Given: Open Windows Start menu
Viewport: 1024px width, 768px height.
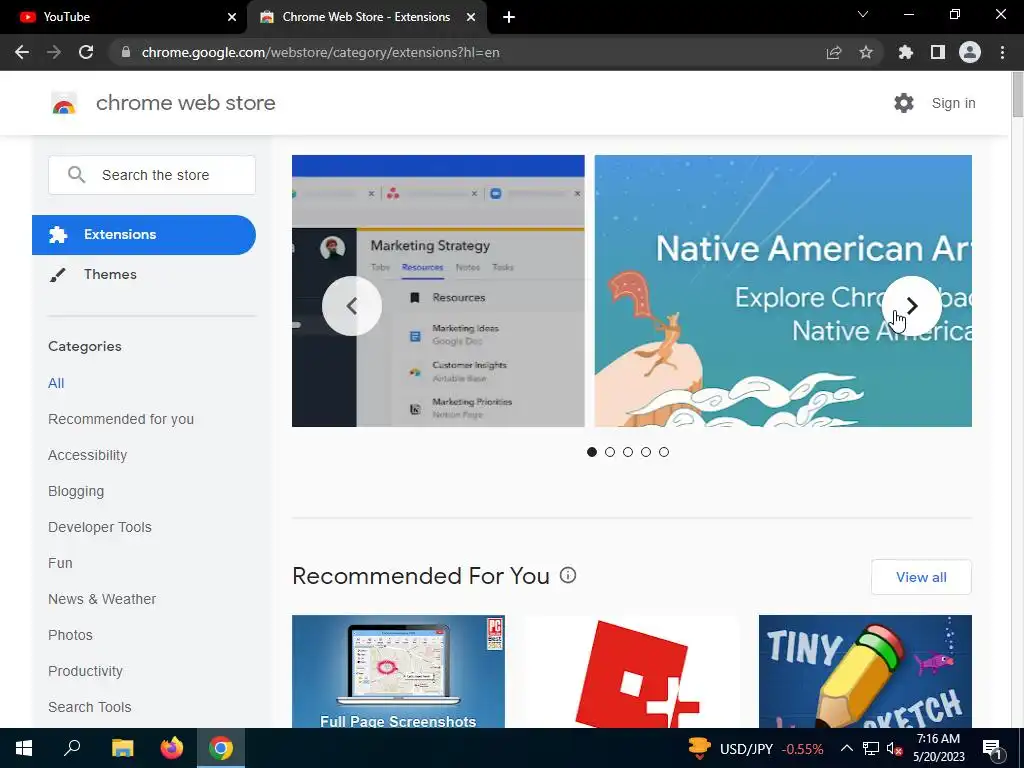Looking at the screenshot, I should tap(24, 748).
